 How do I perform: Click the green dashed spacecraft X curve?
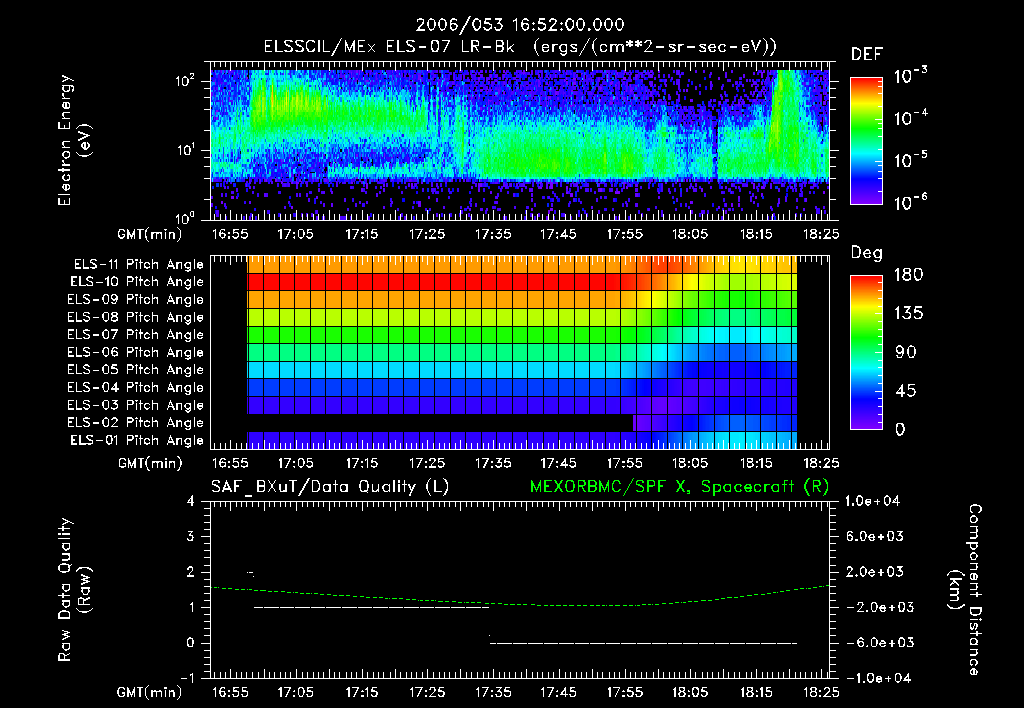tap(520, 604)
